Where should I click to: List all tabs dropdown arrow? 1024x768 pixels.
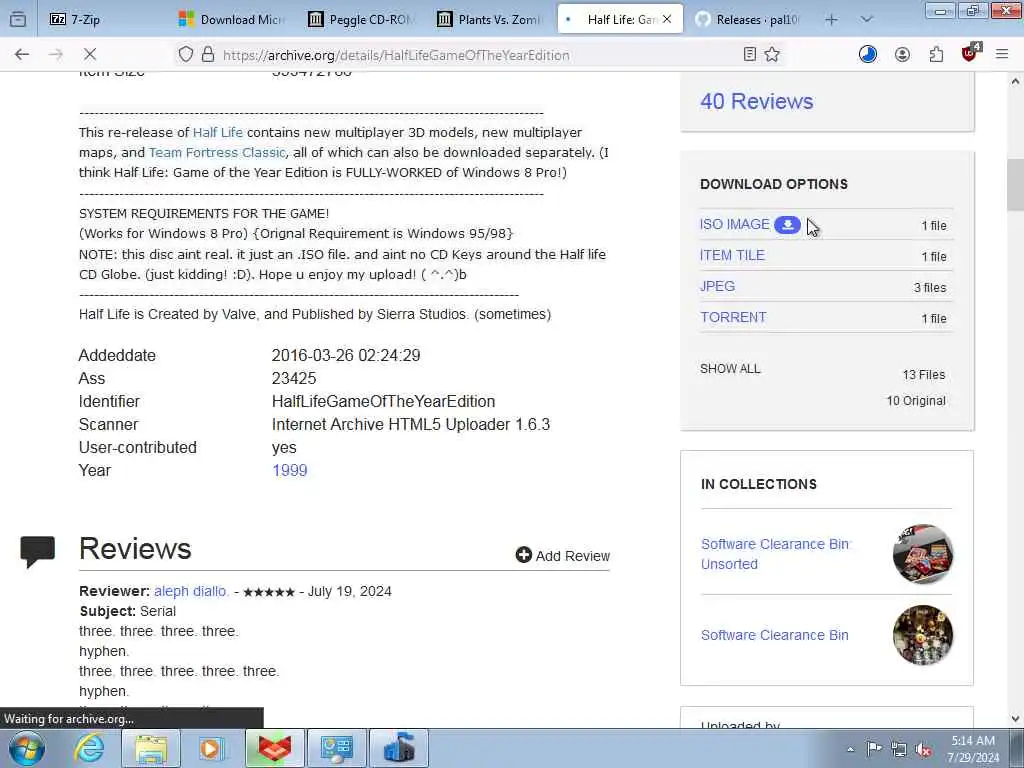pos(867,20)
